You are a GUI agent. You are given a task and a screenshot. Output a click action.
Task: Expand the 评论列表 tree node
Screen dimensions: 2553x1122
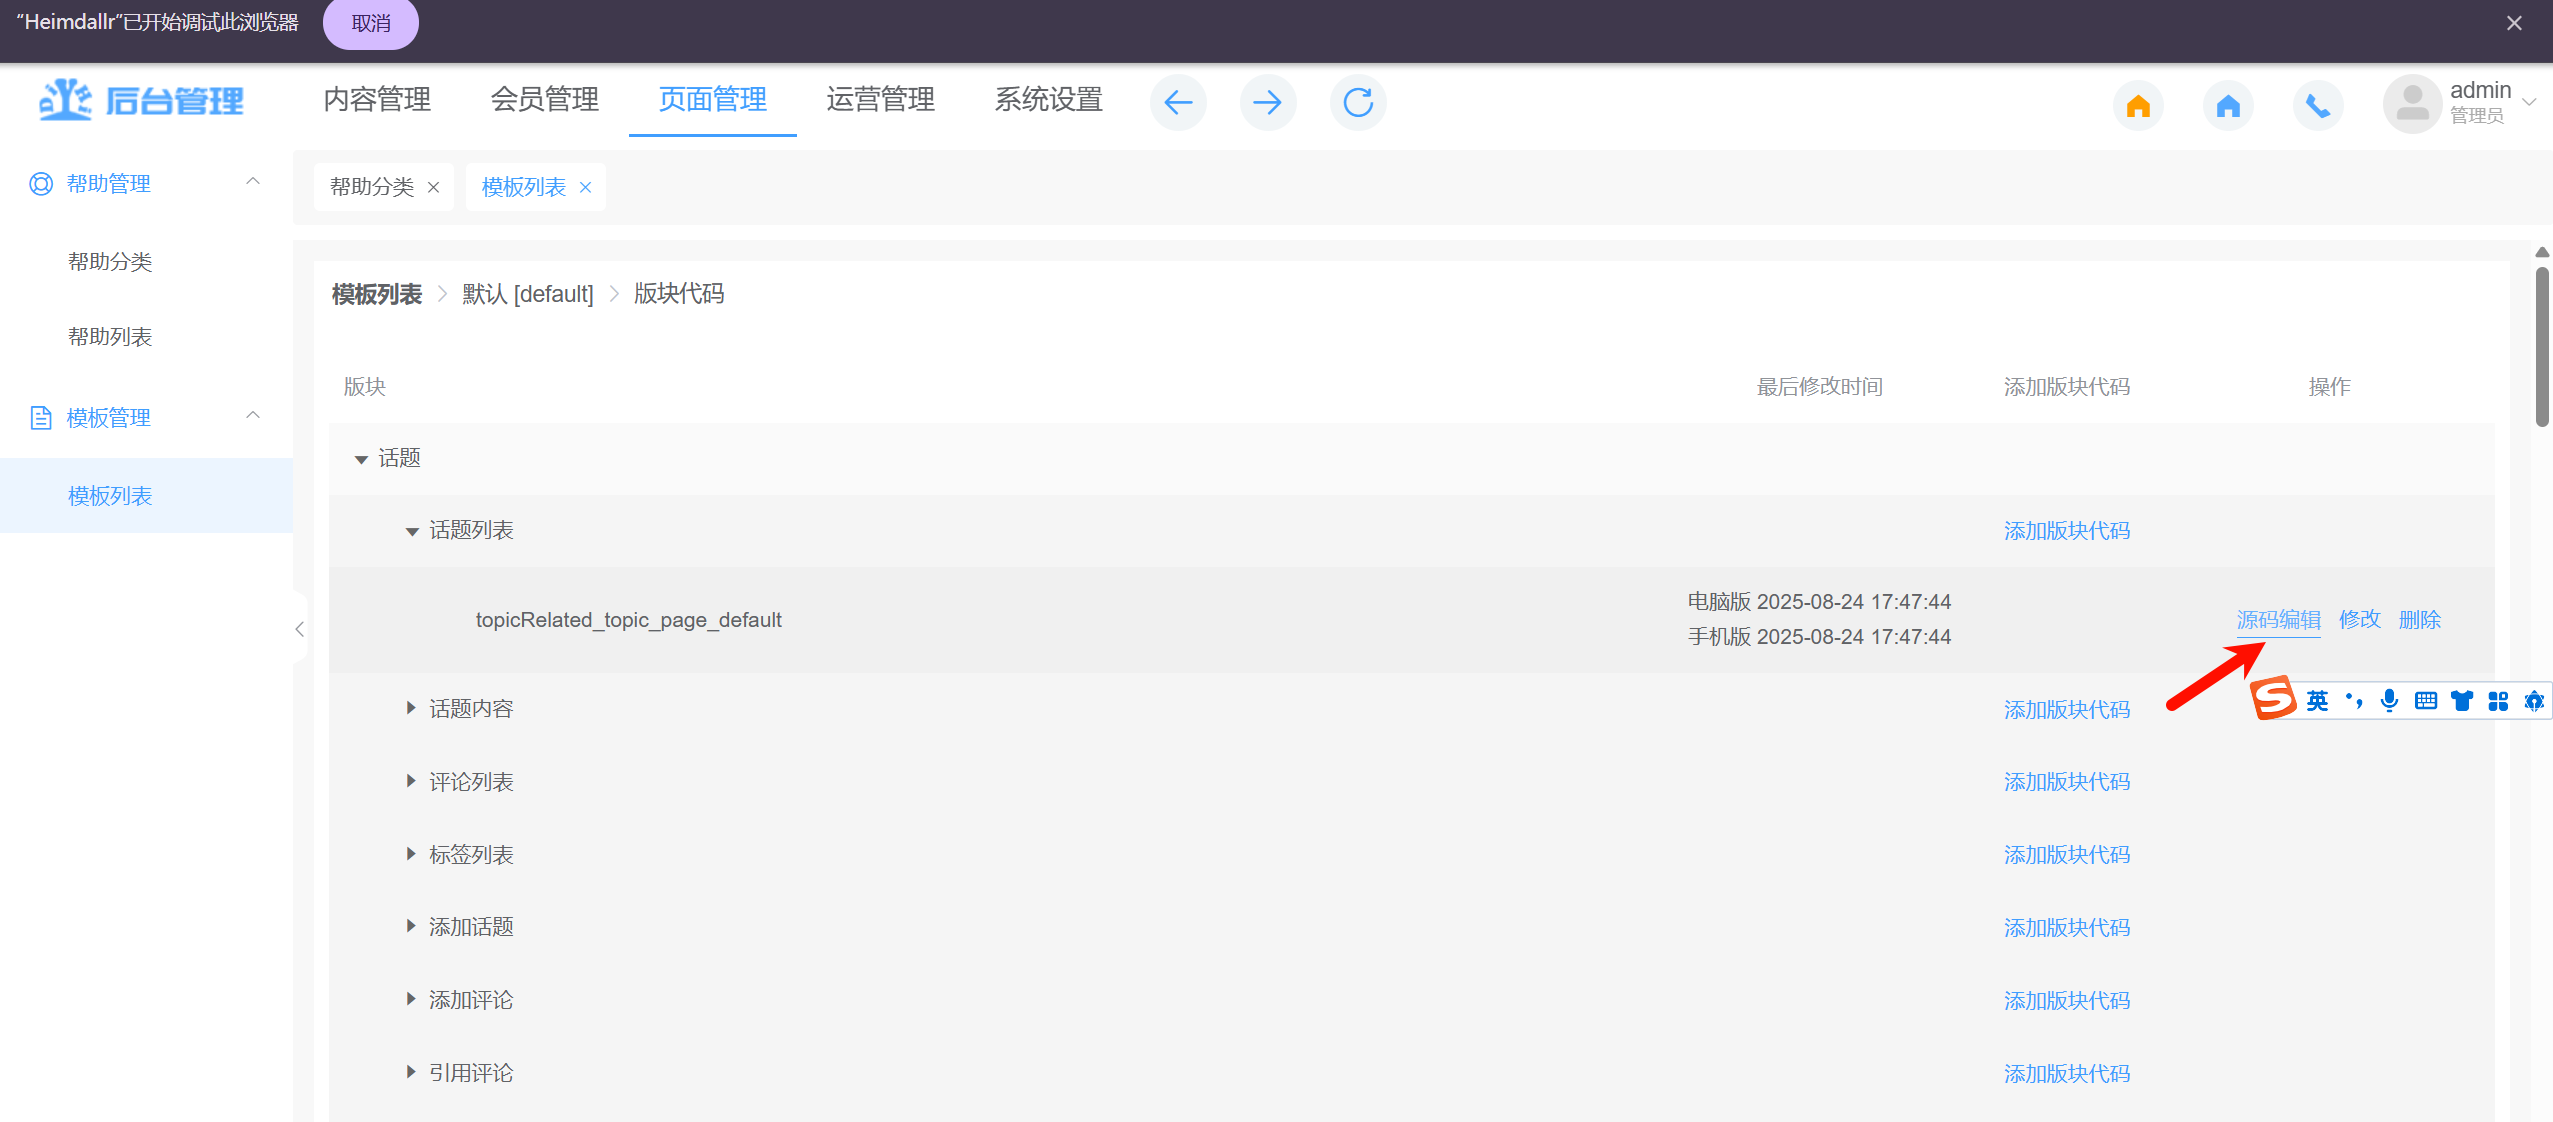click(410, 781)
